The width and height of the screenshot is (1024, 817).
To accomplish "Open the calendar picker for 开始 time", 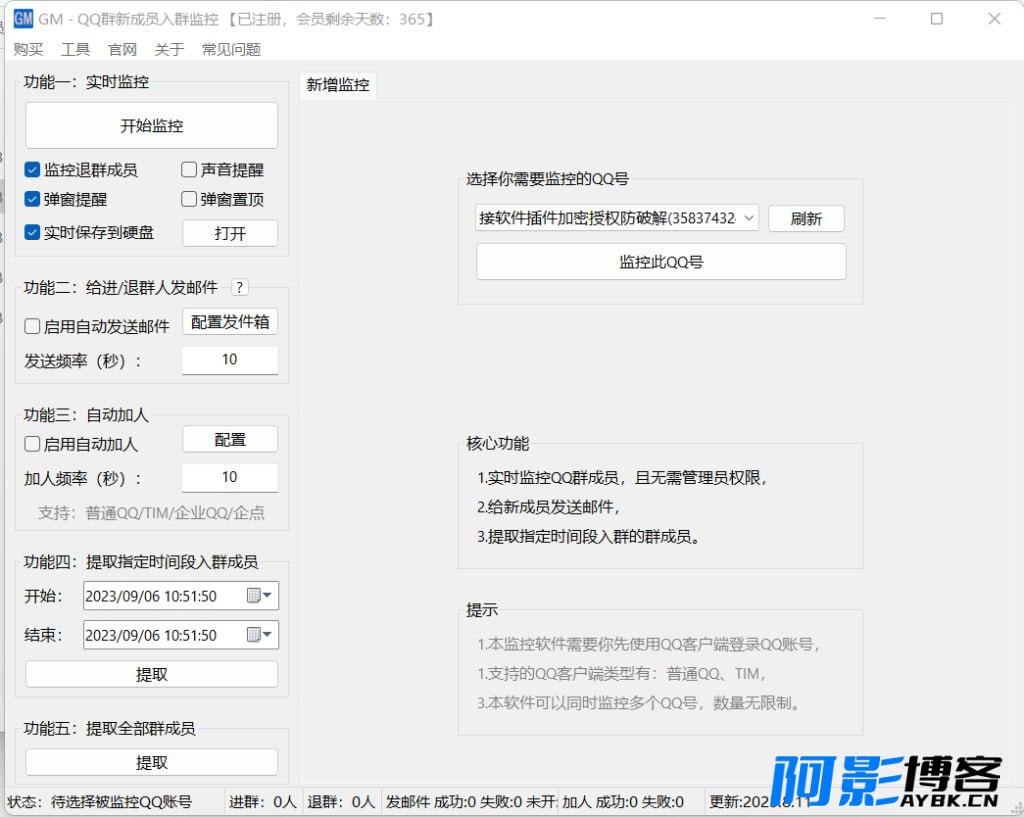I will point(259,596).
